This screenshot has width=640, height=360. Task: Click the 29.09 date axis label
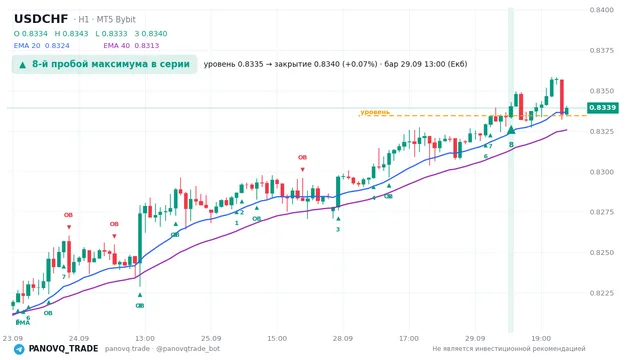click(475, 338)
